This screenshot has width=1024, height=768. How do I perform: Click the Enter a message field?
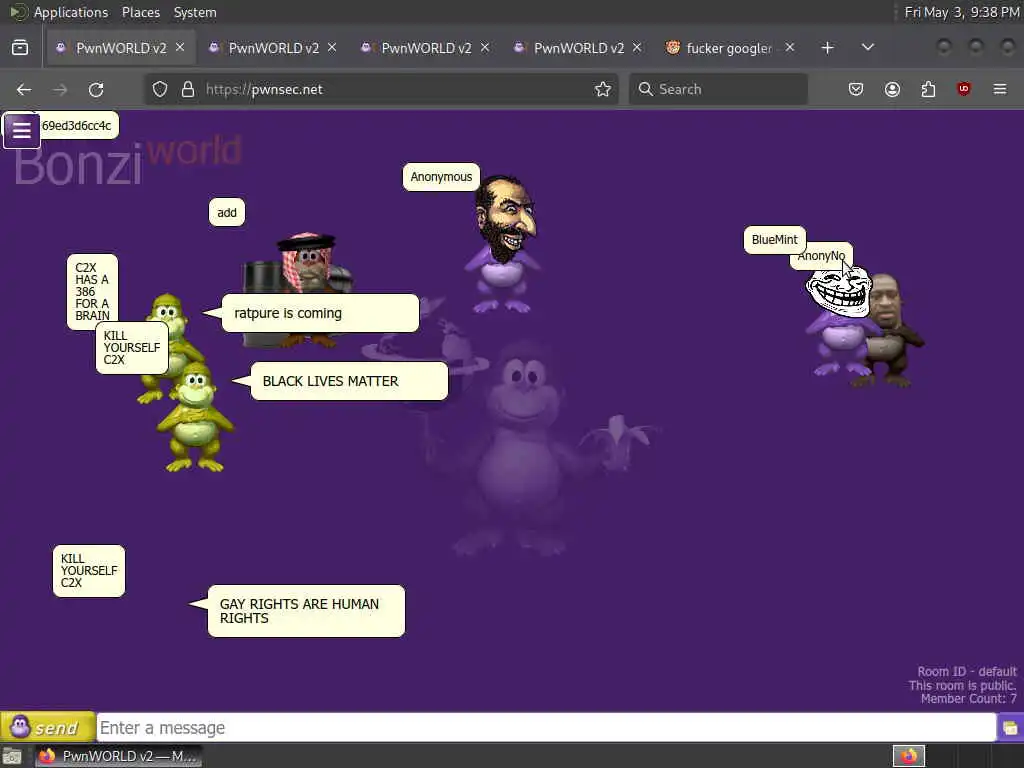coord(546,728)
